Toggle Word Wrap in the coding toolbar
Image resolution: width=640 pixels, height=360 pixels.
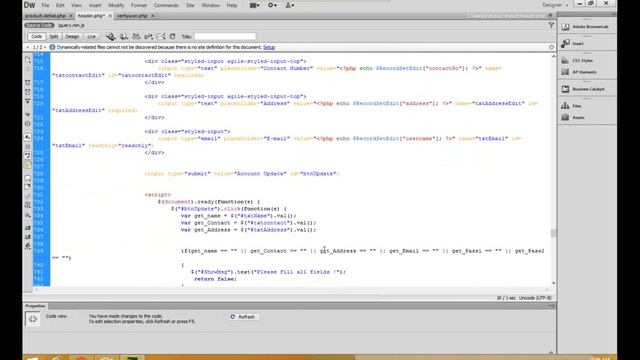28,156
